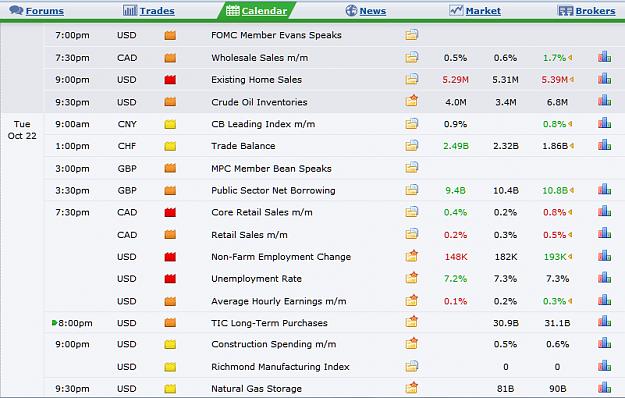Show chart for Existing Home Sales
The width and height of the screenshot is (625, 398).
tap(604, 78)
